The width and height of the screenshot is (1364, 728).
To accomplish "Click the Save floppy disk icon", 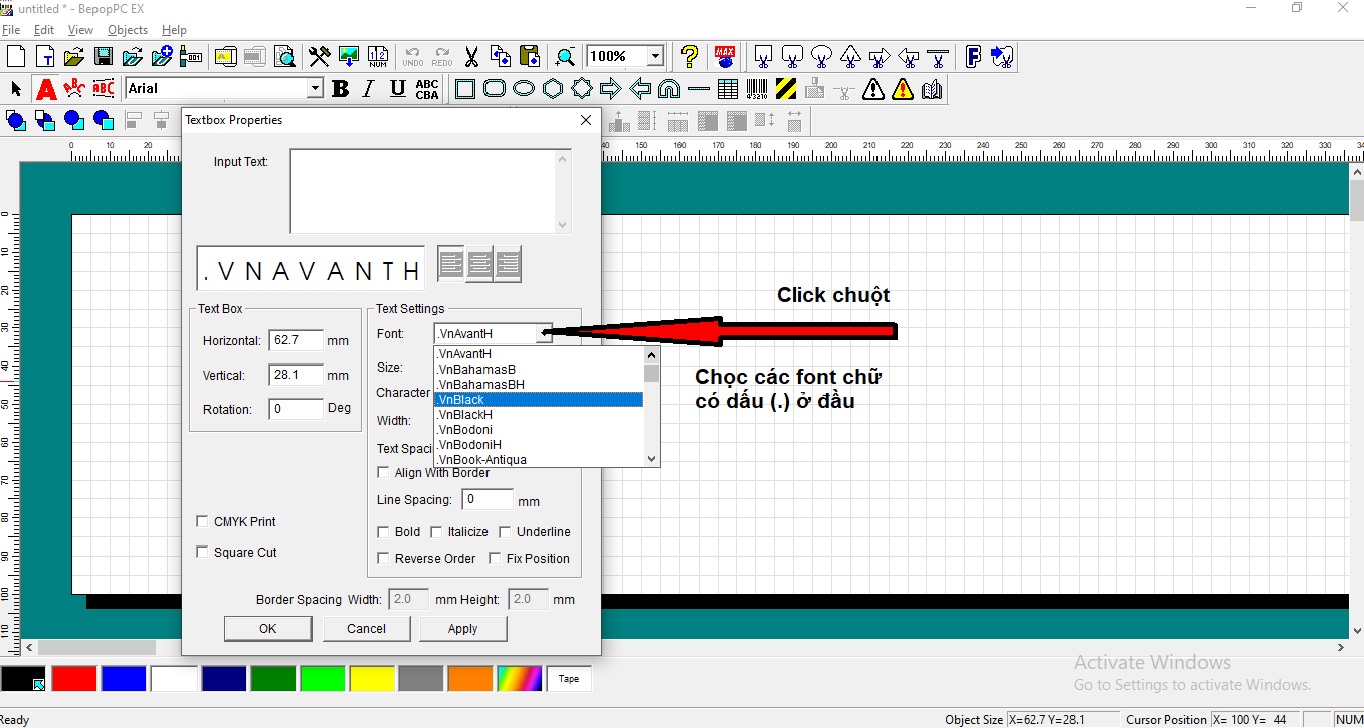I will click(103, 56).
